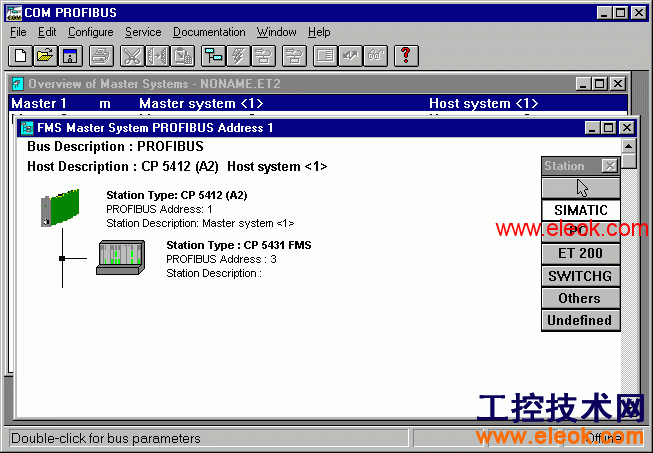This screenshot has height=453, width=653.
Task: Click the Cut scissors toolbar icon
Action: point(132,56)
